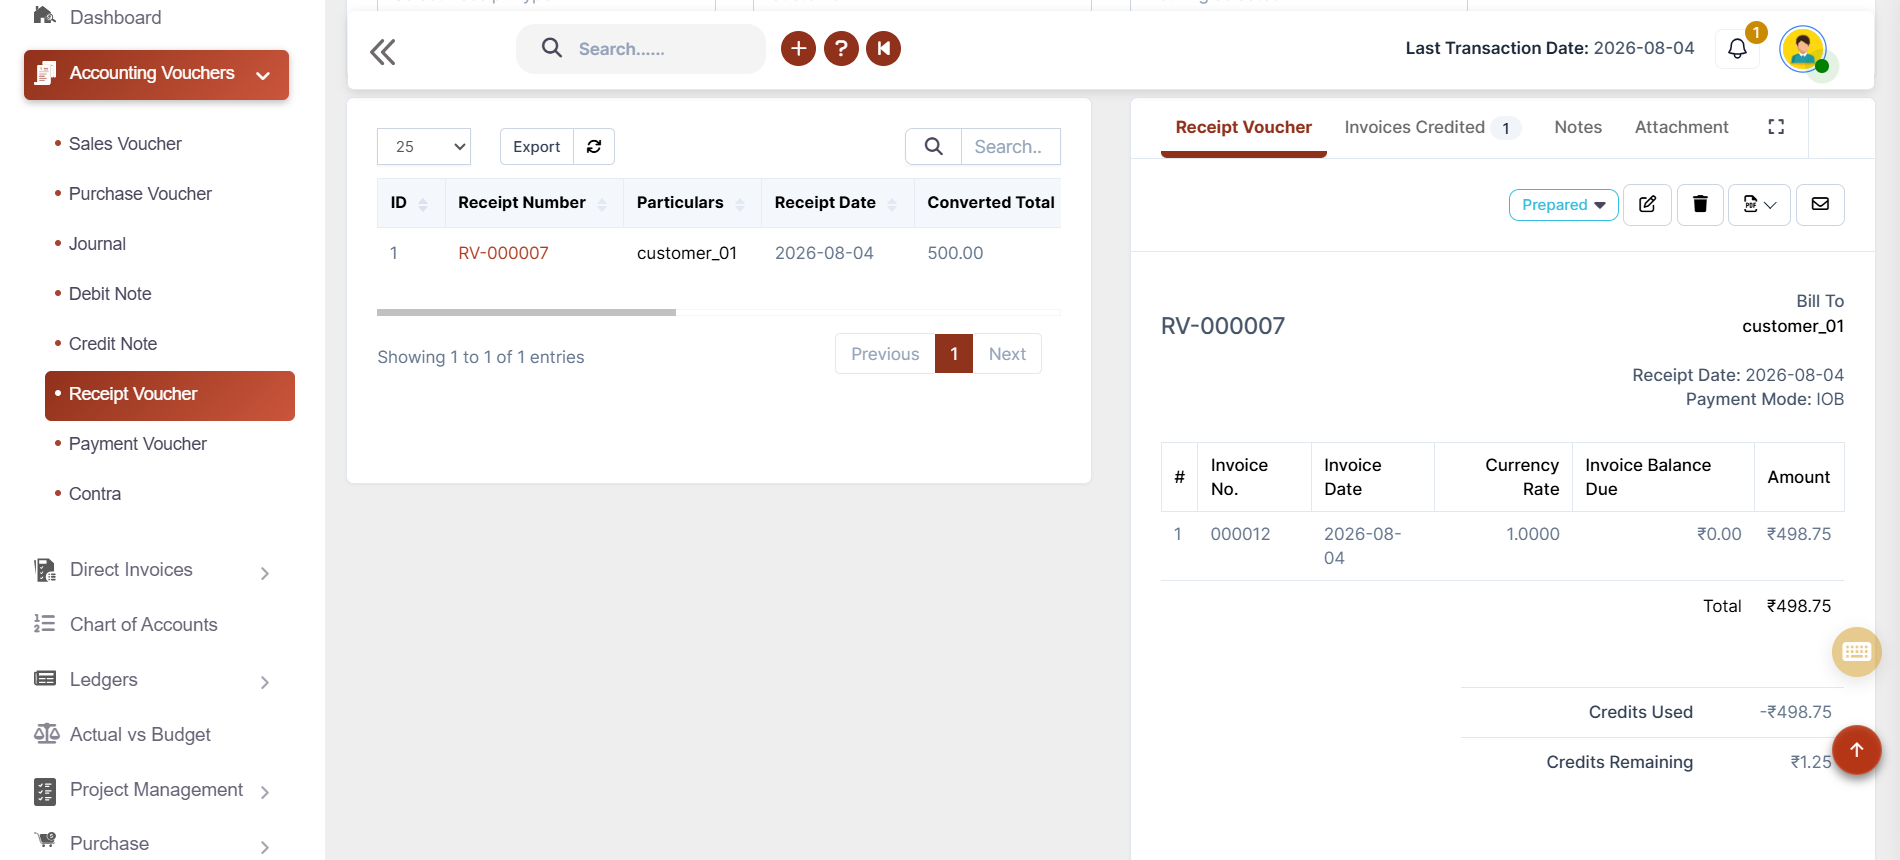
Task: Click the Credits Remaining ₹1.25 value
Action: coord(1811,762)
